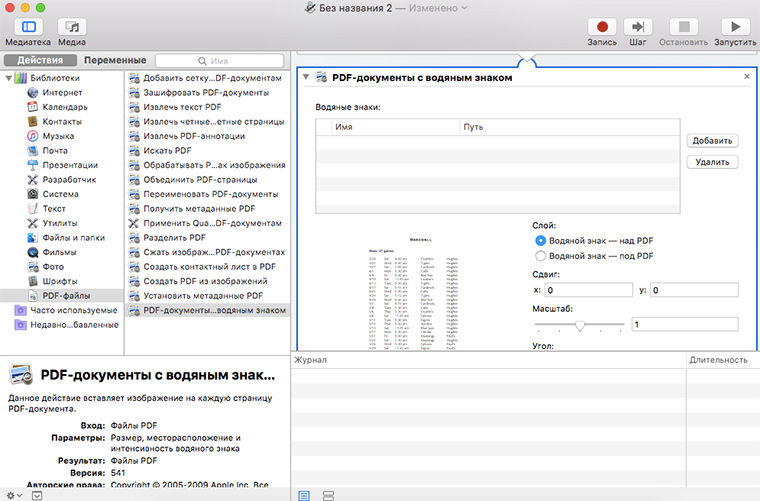Image resolution: width=760 pixels, height=501 pixels.
Task: Select the Контакты category
Action: click(x=62, y=122)
